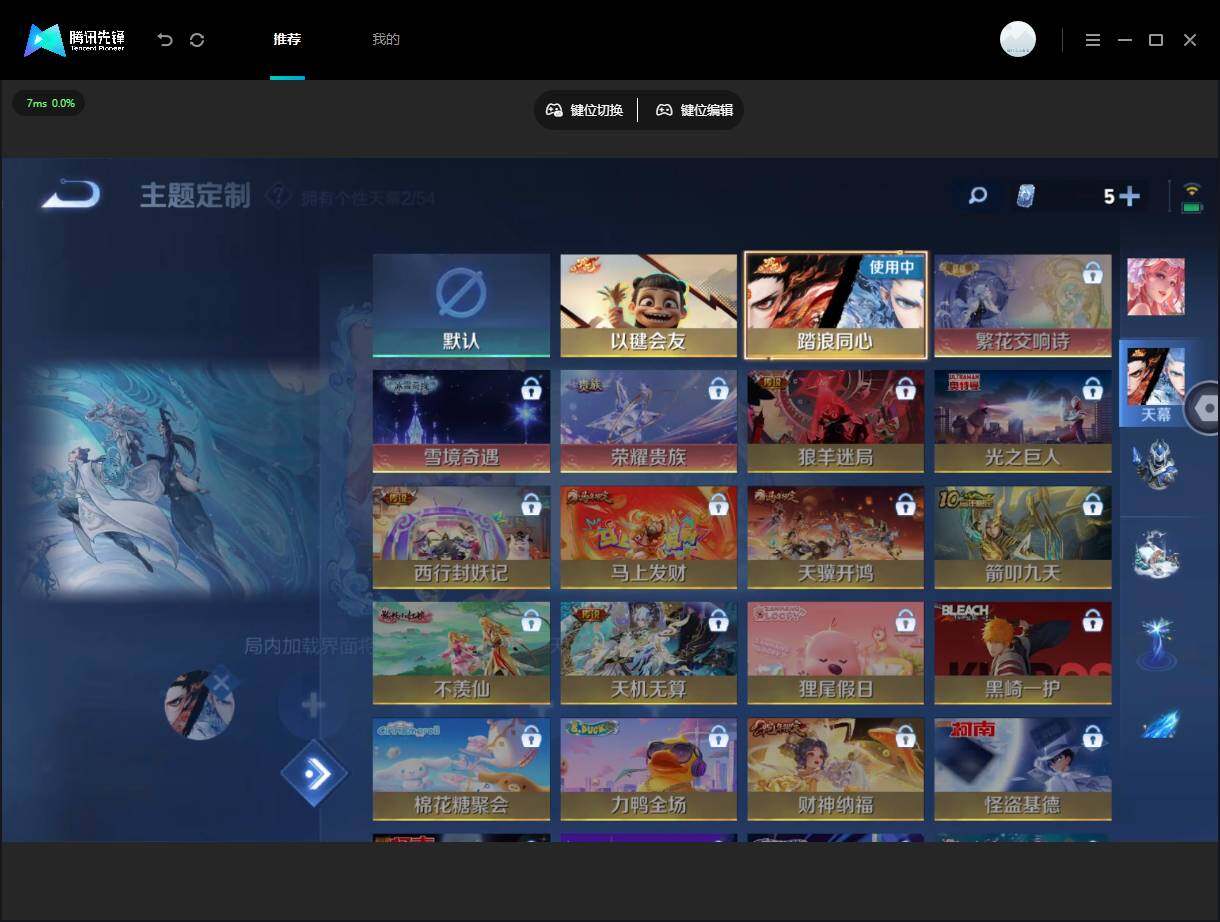Select the 箭叩九天 theme card
The image size is (1220, 922).
[1023, 537]
